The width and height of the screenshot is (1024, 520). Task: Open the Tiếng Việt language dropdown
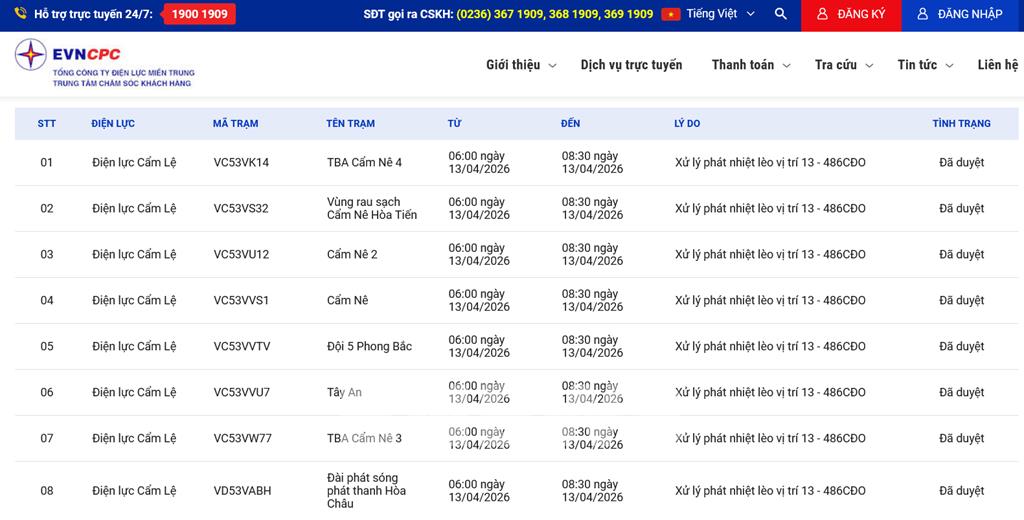point(721,14)
